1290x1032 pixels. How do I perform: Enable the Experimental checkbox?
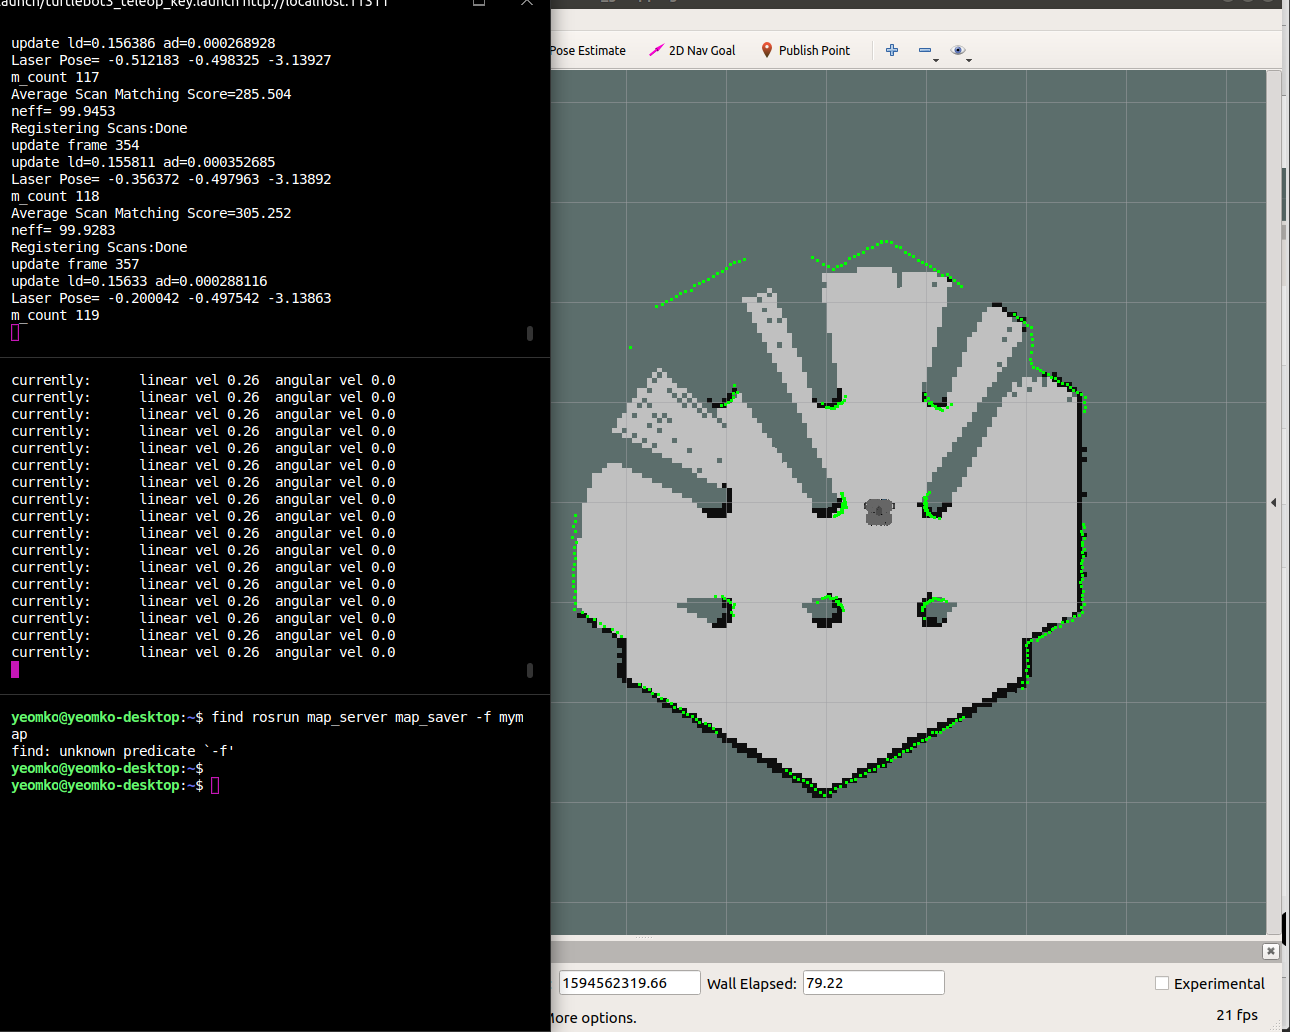[x=1162, y=983]
